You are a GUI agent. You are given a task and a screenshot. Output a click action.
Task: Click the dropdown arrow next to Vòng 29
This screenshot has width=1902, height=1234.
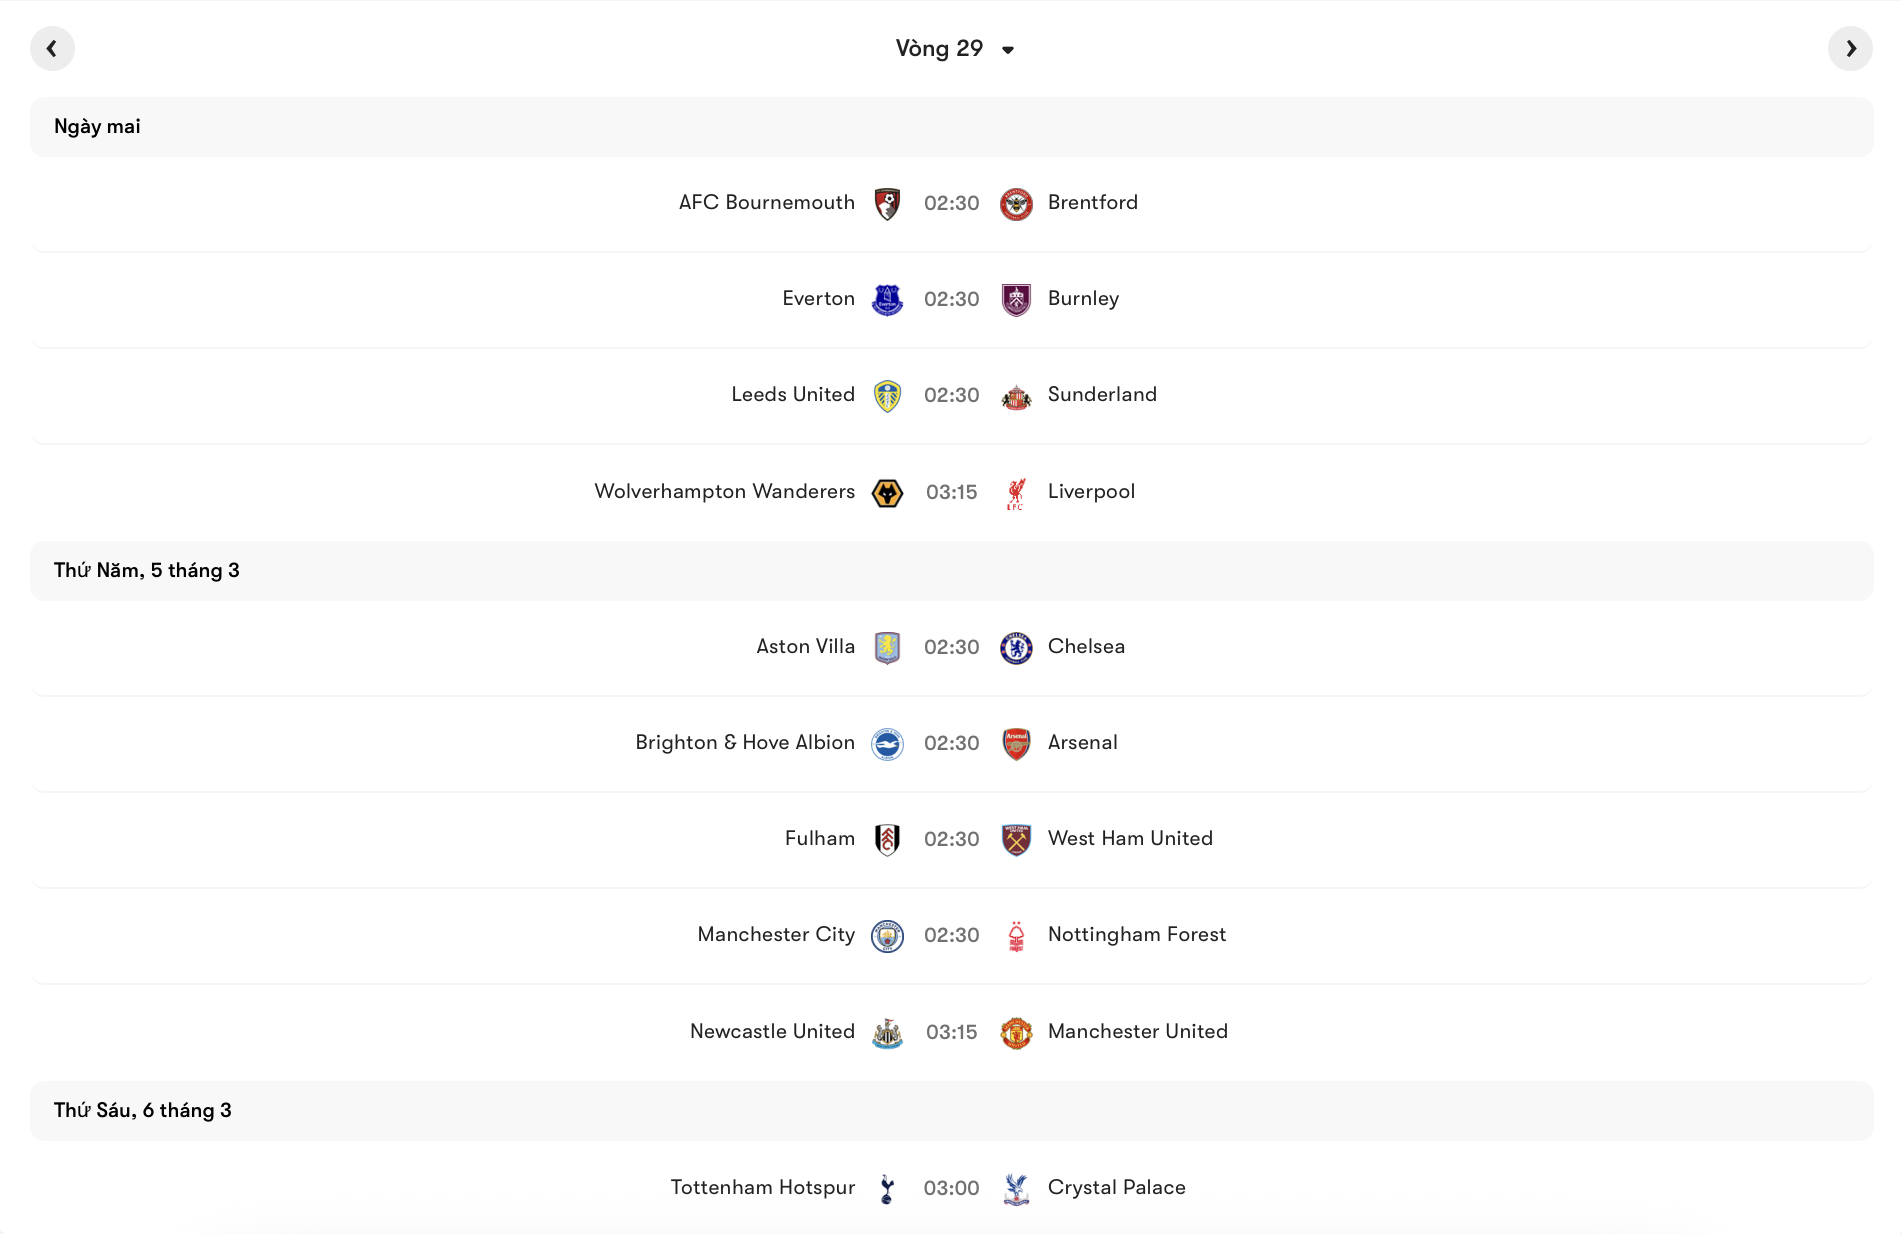coord(1010,49)
